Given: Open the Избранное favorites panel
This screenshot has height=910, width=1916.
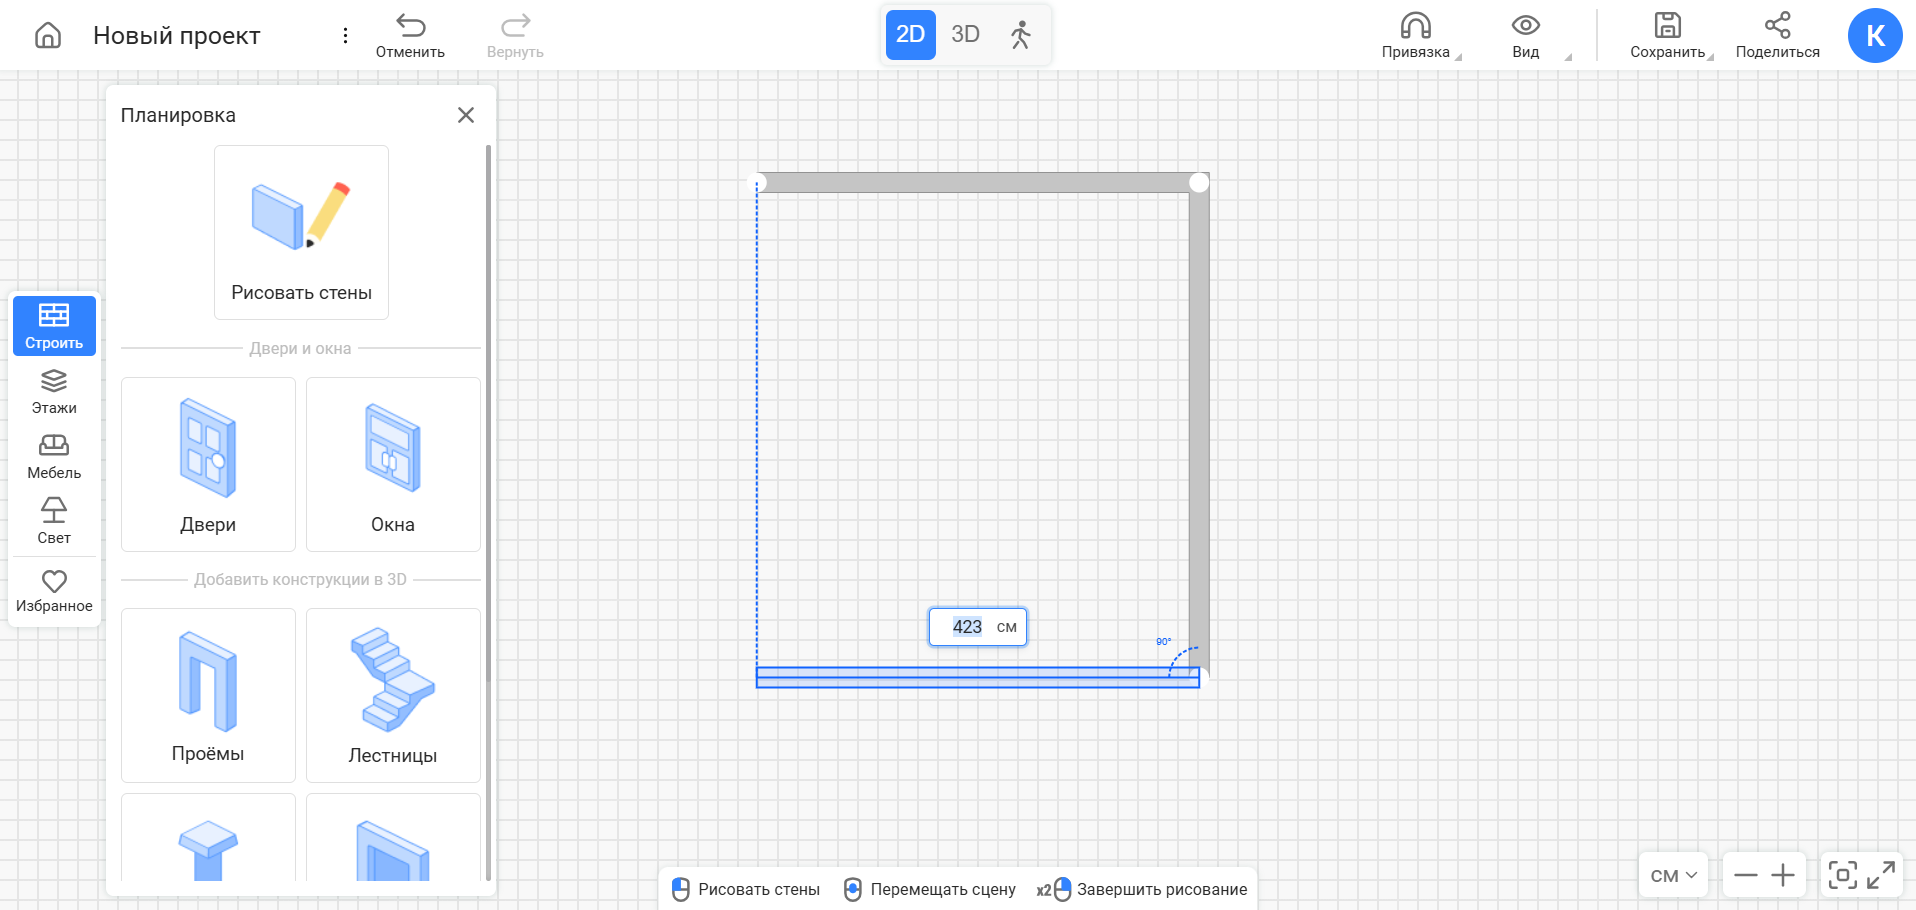Looking at the screenshot, I should point(54,591).
